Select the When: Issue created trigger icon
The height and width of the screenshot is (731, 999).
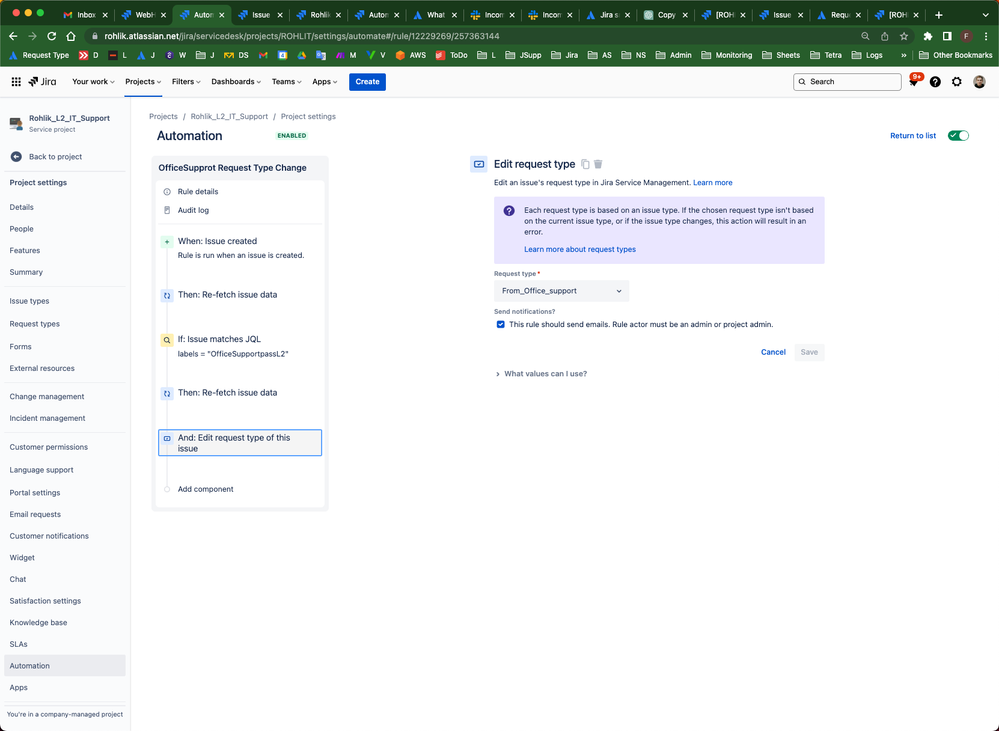[167, 241]
